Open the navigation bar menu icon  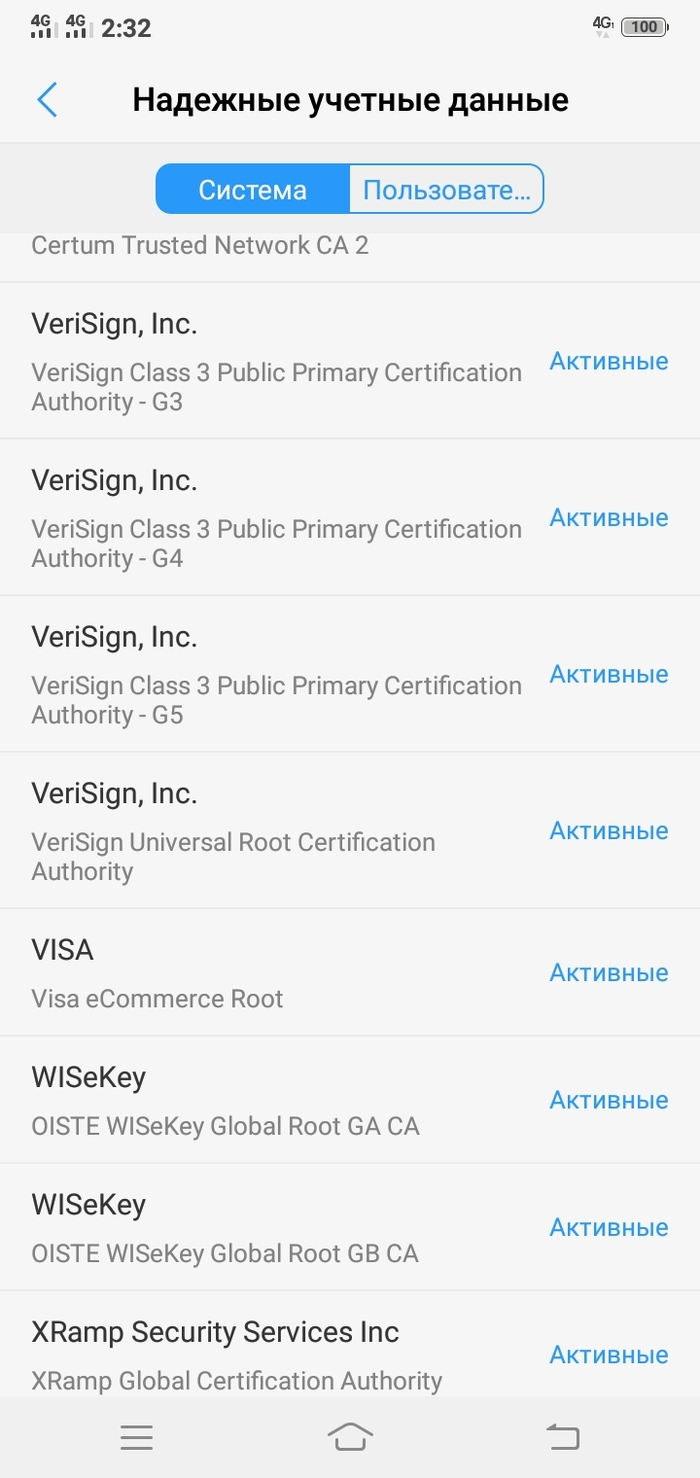tap(136, 1438)
